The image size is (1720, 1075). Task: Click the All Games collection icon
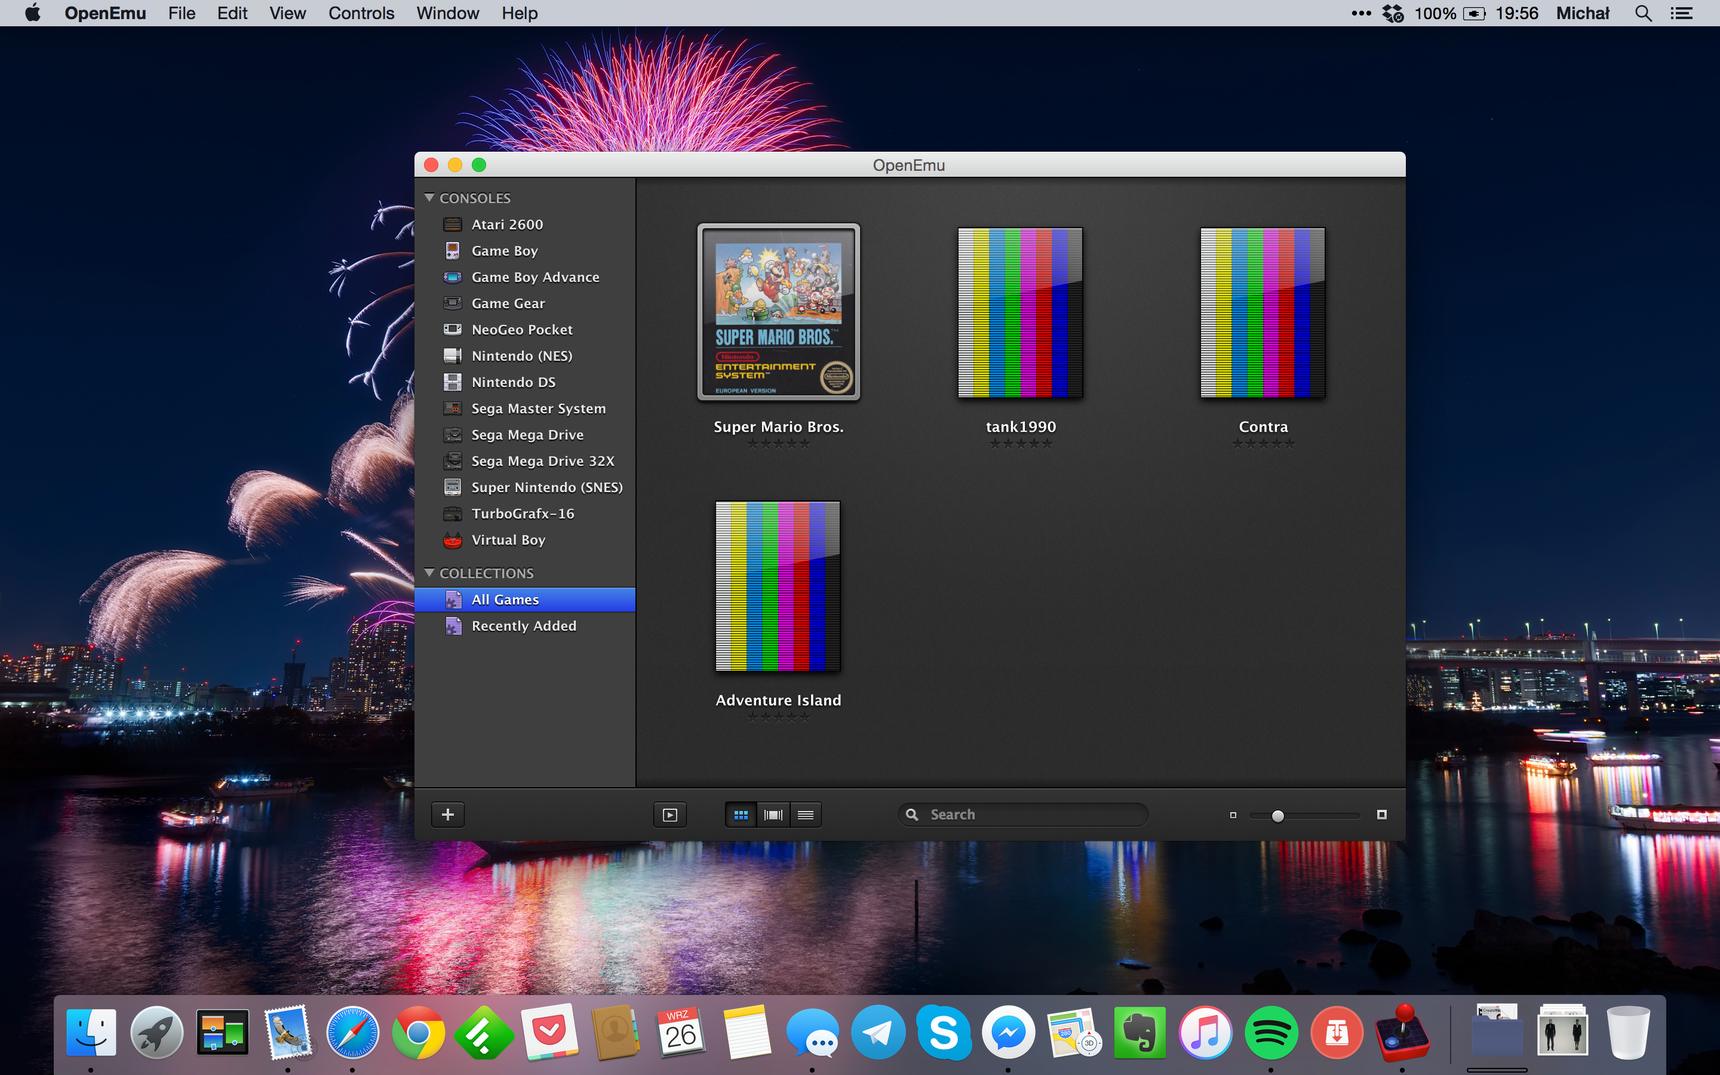(x=453, y=600)
